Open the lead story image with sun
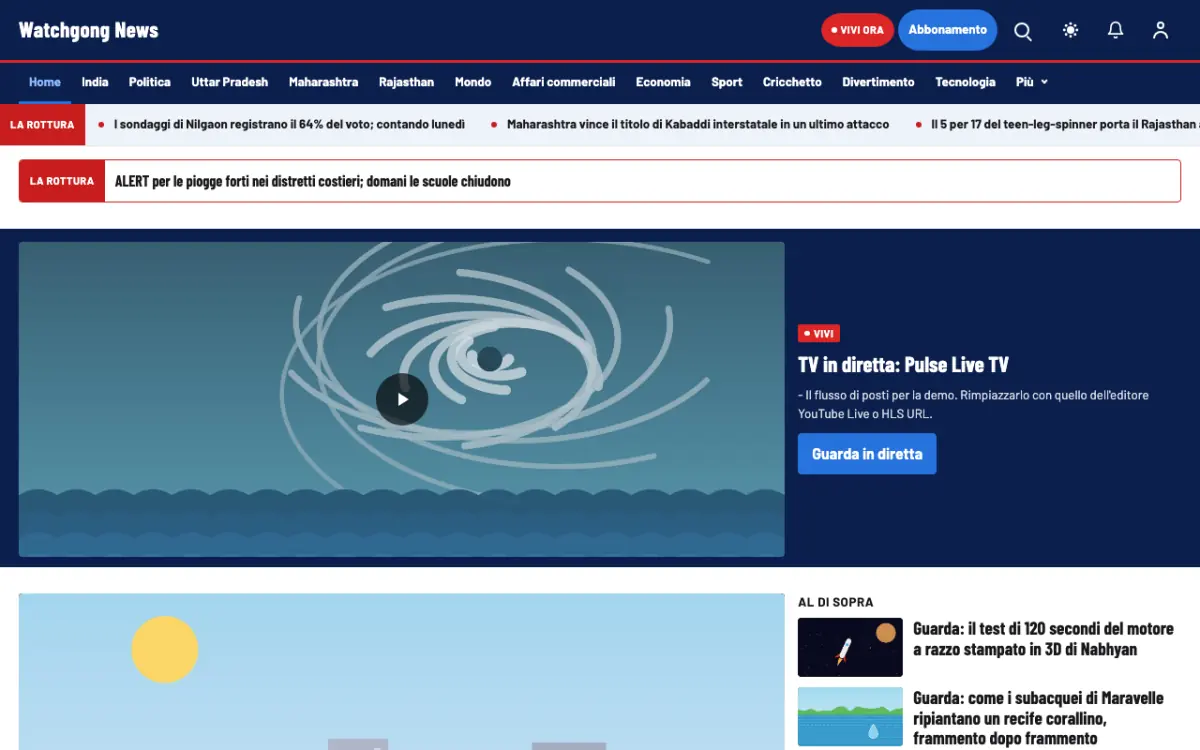This screenshot has width=1200, height=750. click(x=402, y=671)
